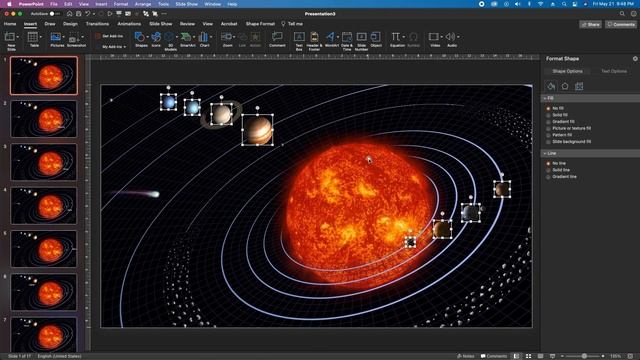
Task: Switch to Slide Sorter view icon
Action: (x=529, y=356)
